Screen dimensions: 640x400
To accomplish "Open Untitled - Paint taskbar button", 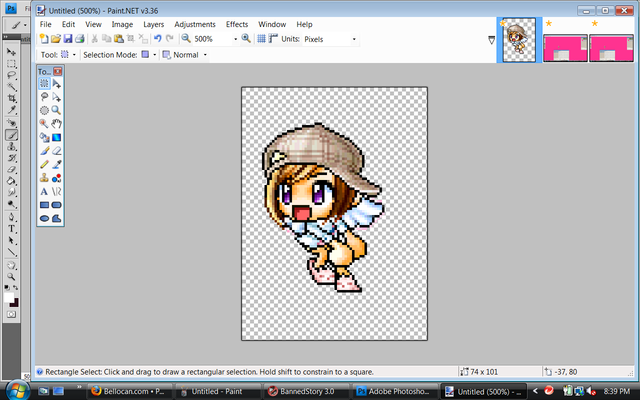I will 217,391.
